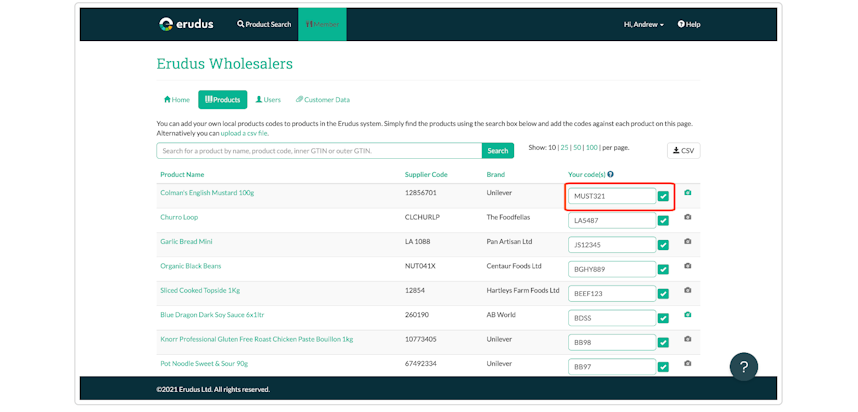Save code for Organic Black Beans

(663, 269)
